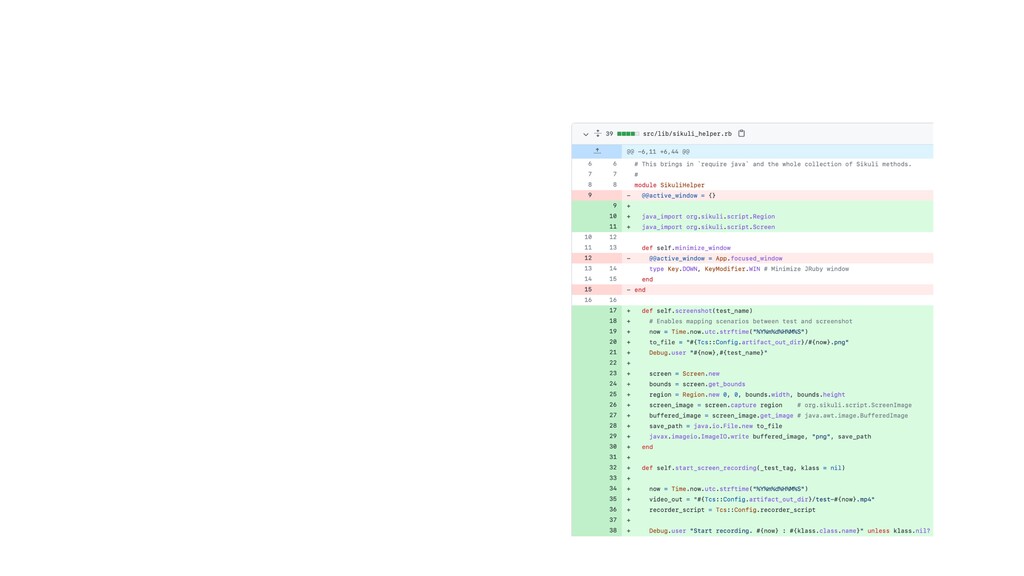Click the deleted 'end' line at old line 15
This screenshot has height=576, width=1024.
pos(639,289)
